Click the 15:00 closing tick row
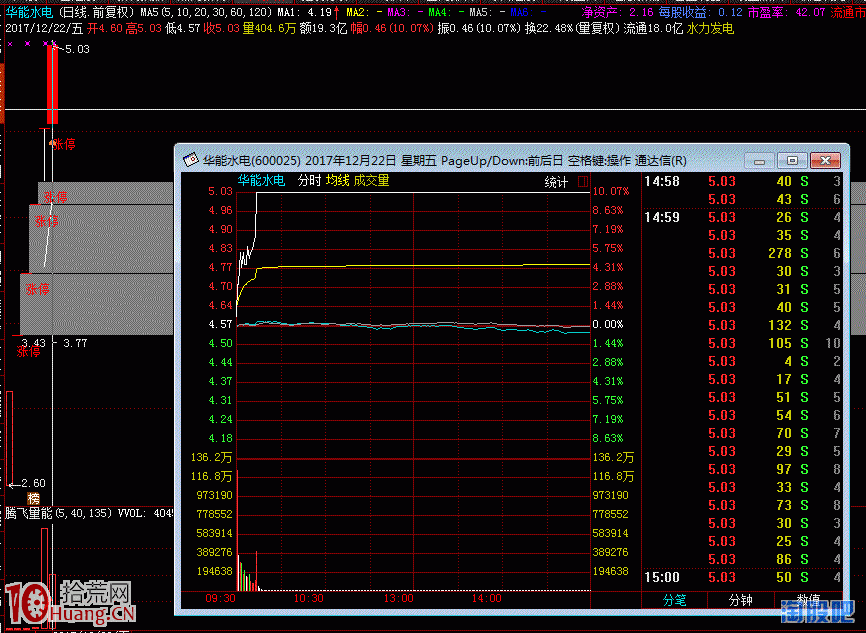This screenshot has height=633, width=866. (742, 577)
